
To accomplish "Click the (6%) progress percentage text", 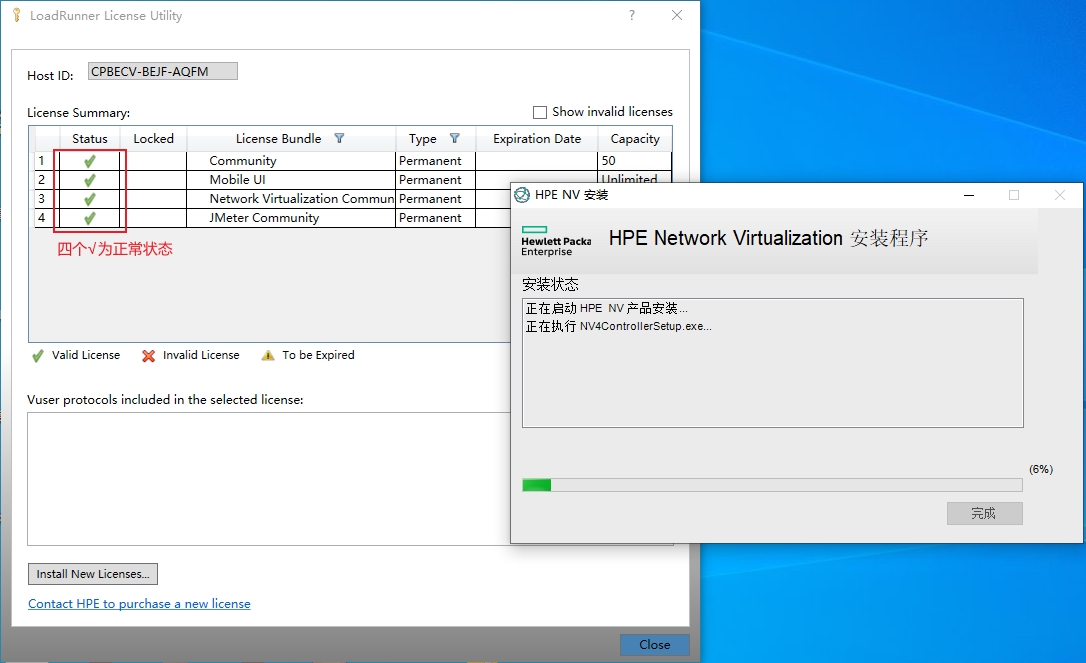I will [x=1041, y=469].
